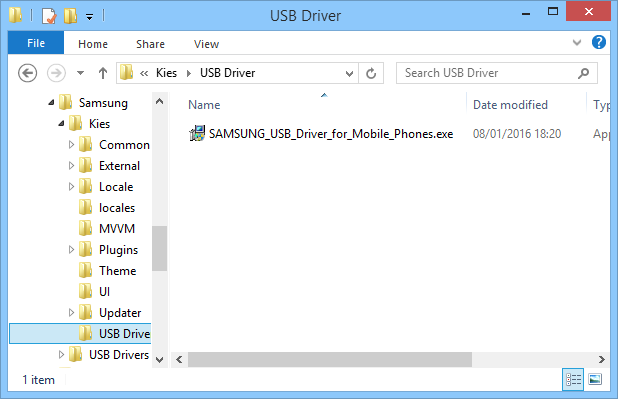Switch to the View ribbon tab
Image resolution: width=618 pixels, height=399 pixels.
[x=206, y=44]
